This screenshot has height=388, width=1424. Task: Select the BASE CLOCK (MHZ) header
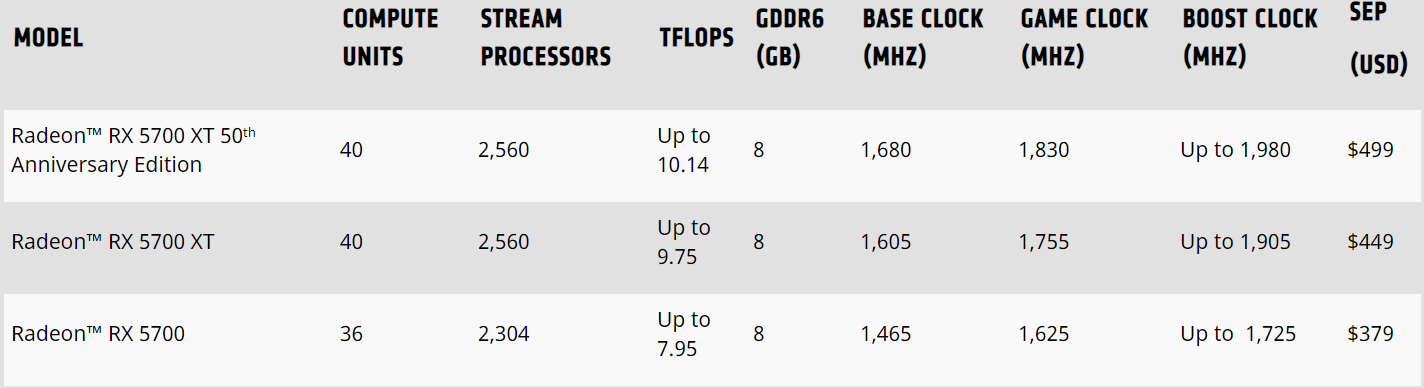[923, 38]
